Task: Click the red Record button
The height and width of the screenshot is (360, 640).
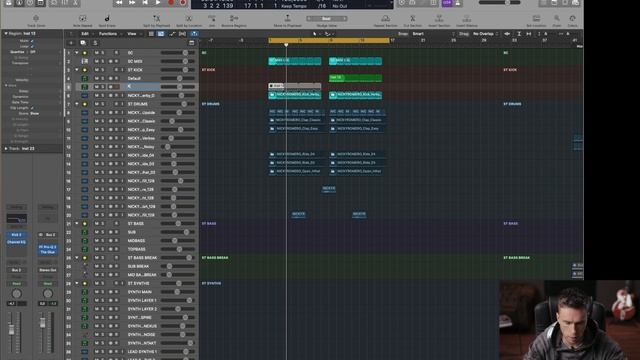Action: pyautogui.click(x=171, y=2)
